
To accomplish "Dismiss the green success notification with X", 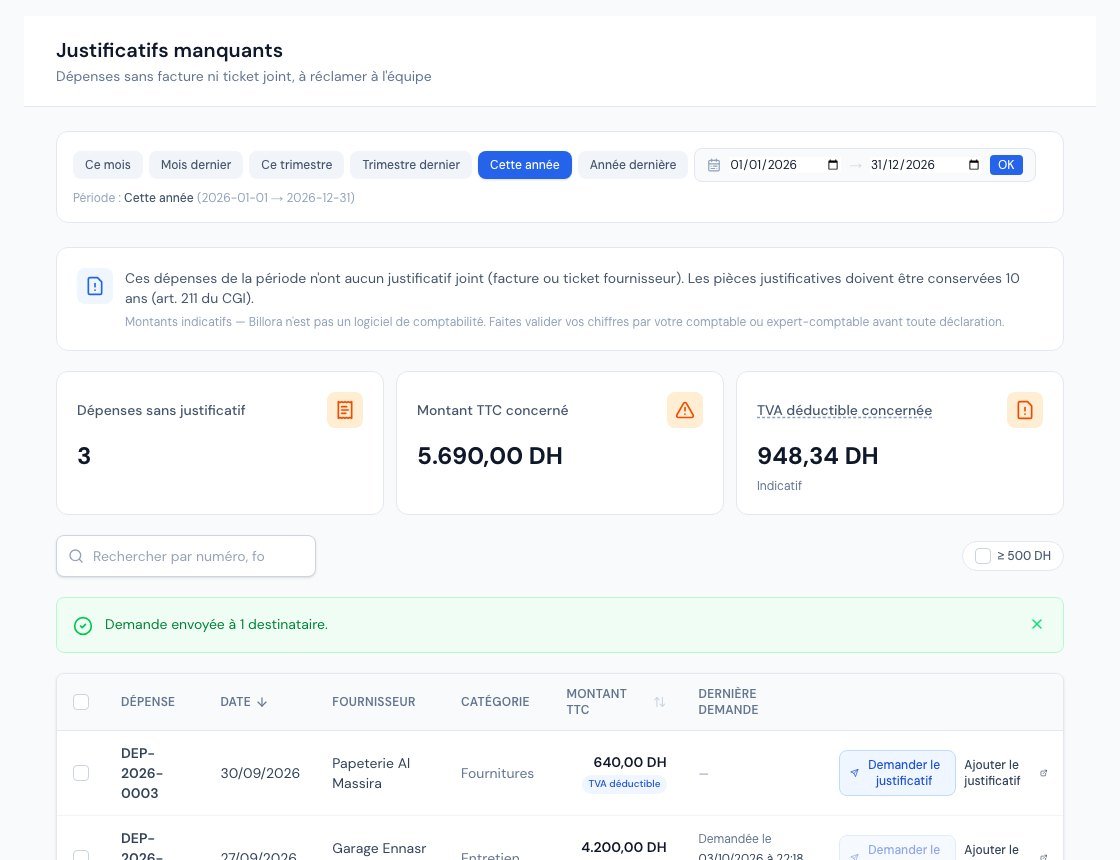I will click(1037, 624).
